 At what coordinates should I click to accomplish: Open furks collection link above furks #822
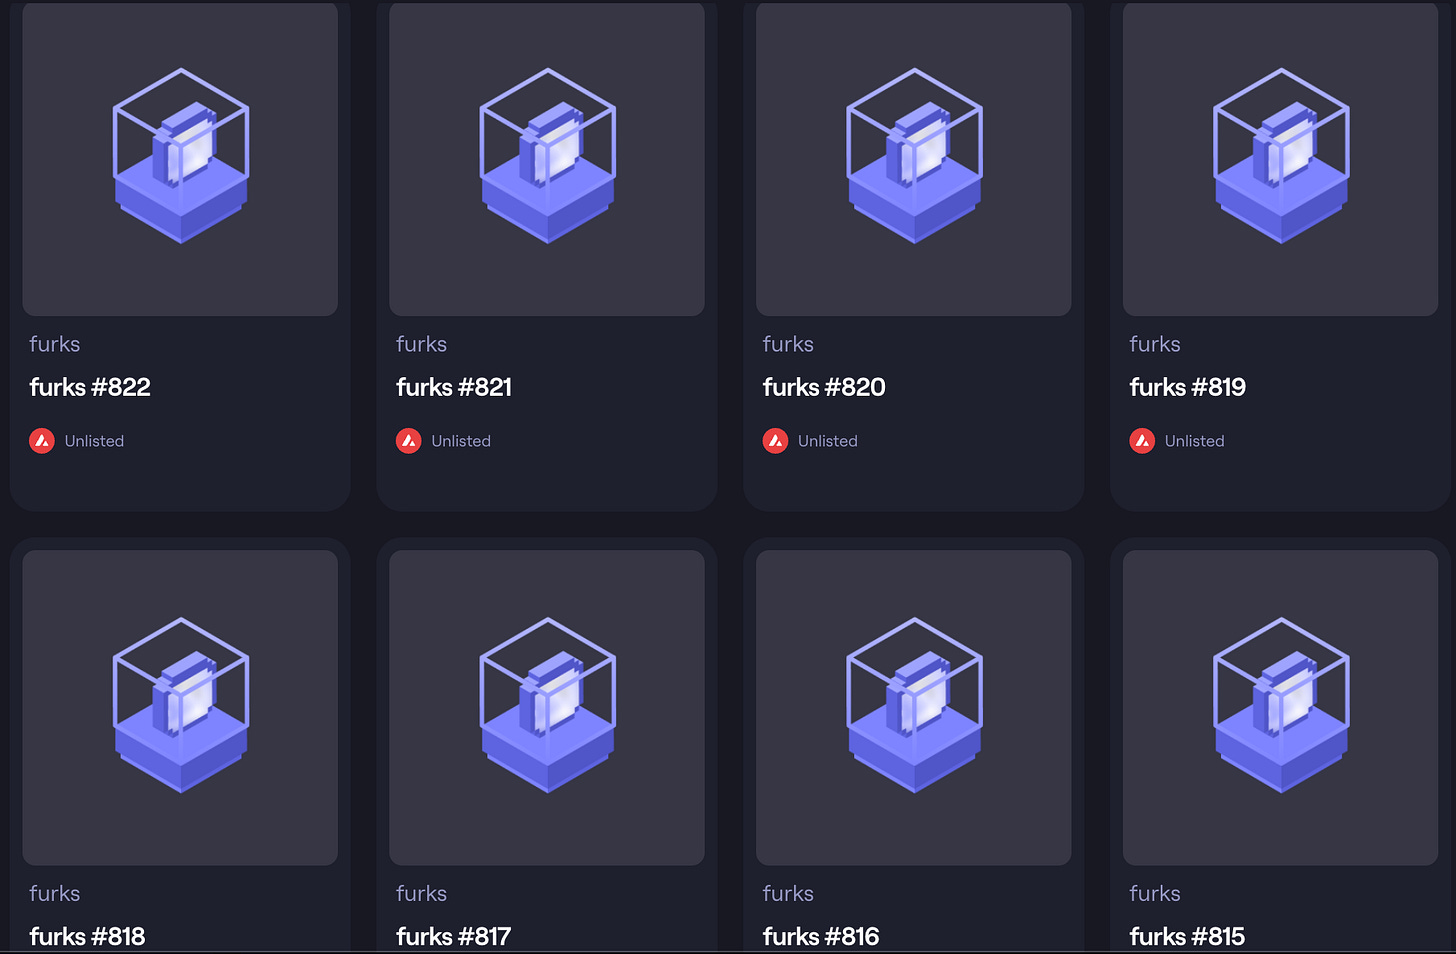55,344
